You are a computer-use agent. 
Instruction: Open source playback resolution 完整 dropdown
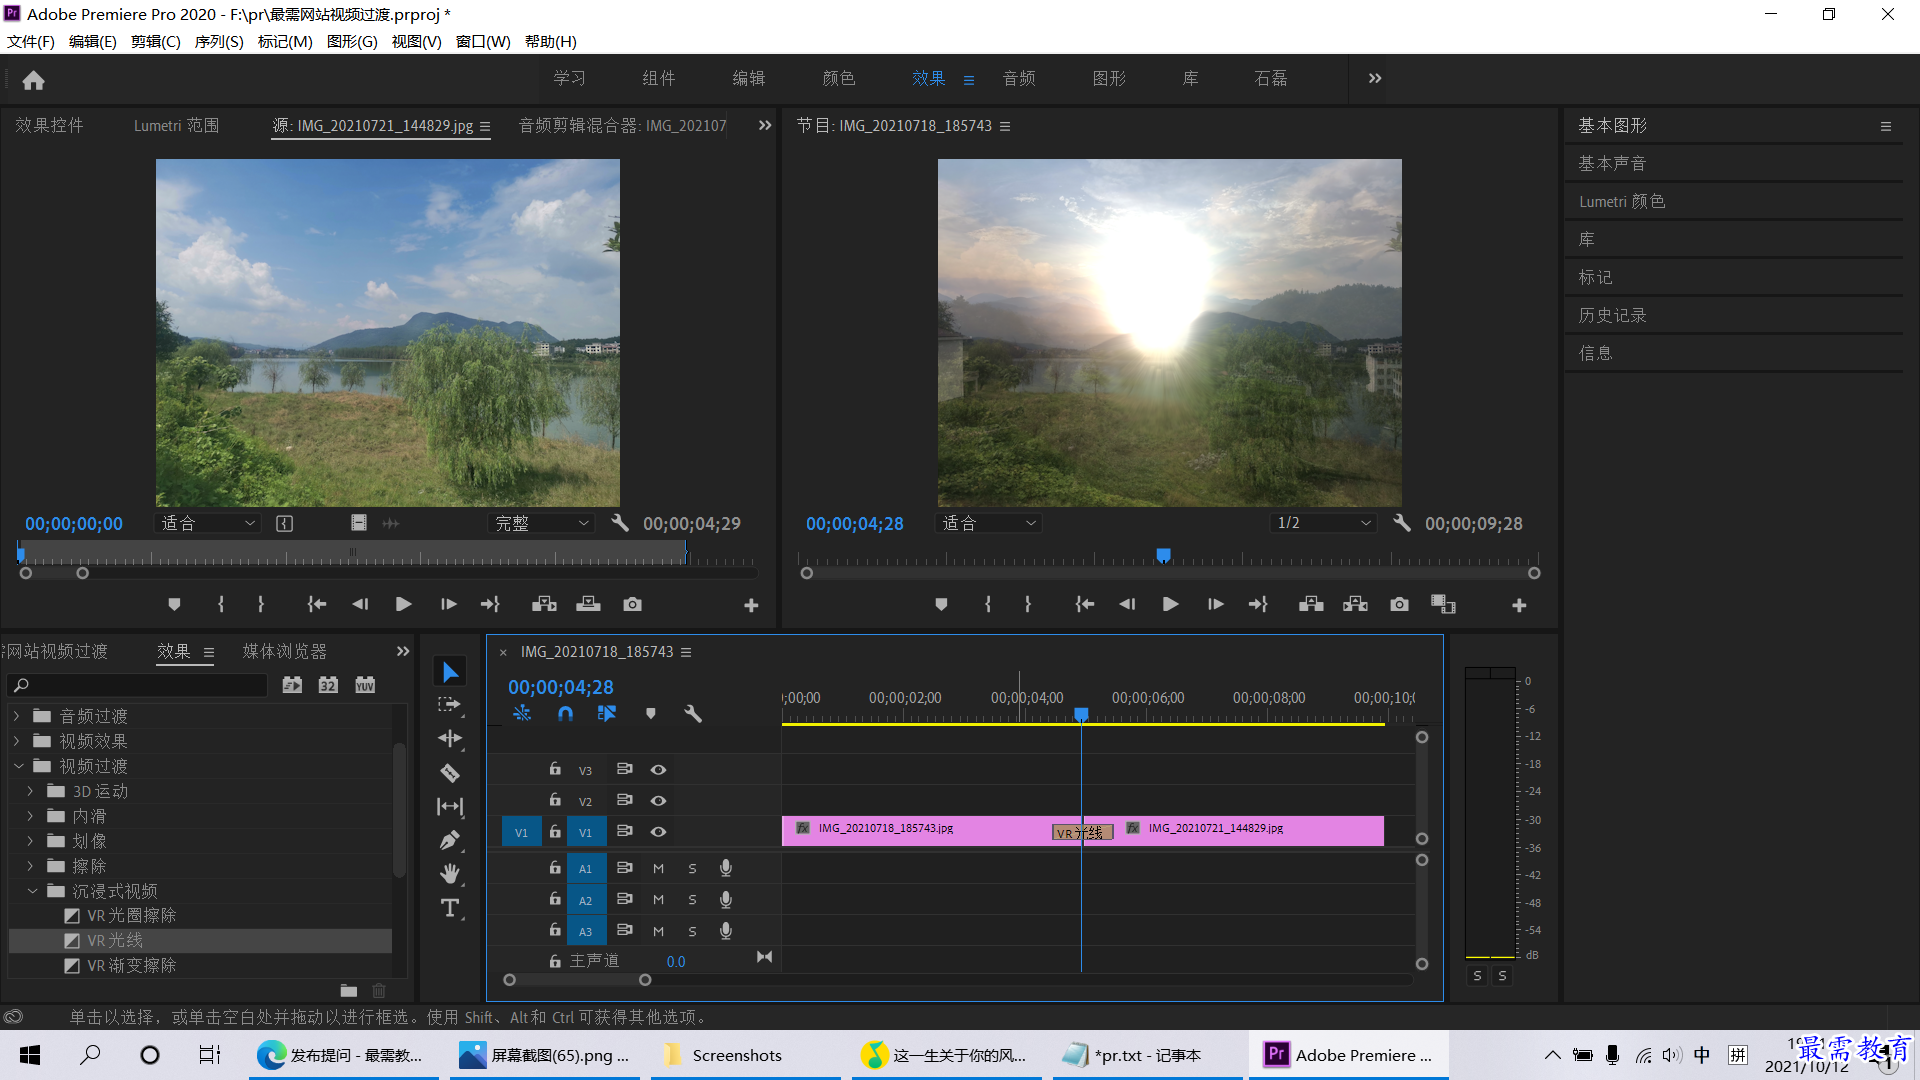pyautogui.click(x=542, y=523)
